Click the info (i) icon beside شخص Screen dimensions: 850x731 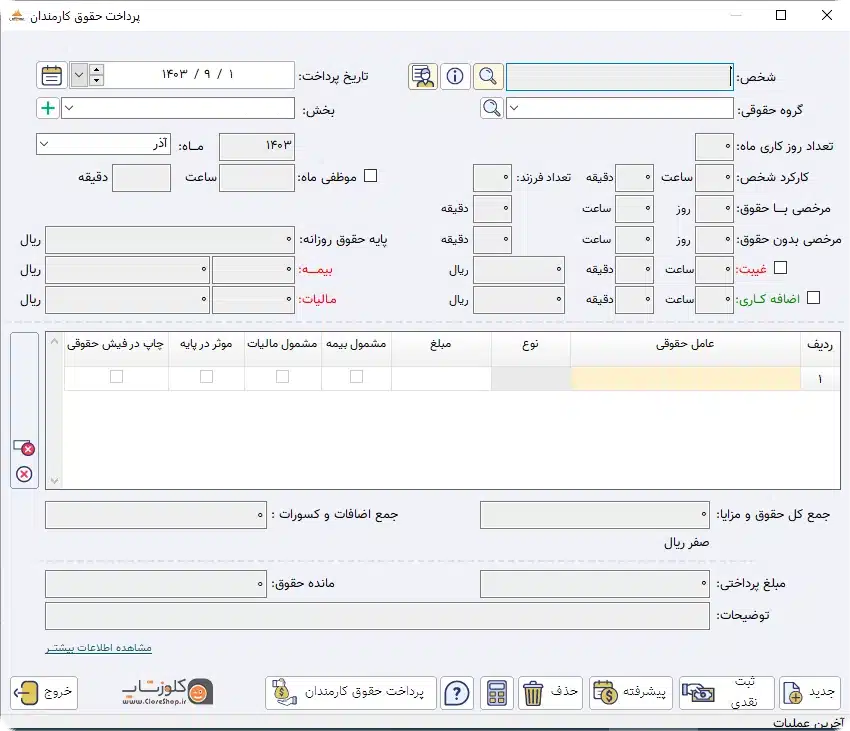pos(455,76)
